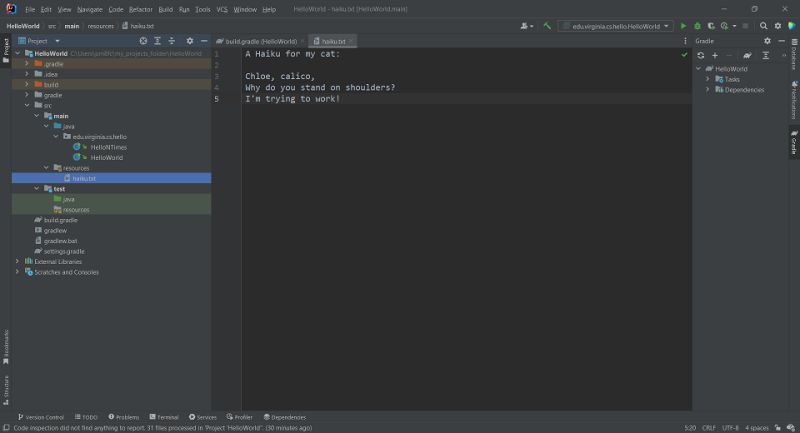This screenshot has width=800, height=433.
Task: Open Notifications side tool window
Action: pyautogui.click(x=794, y=99)
